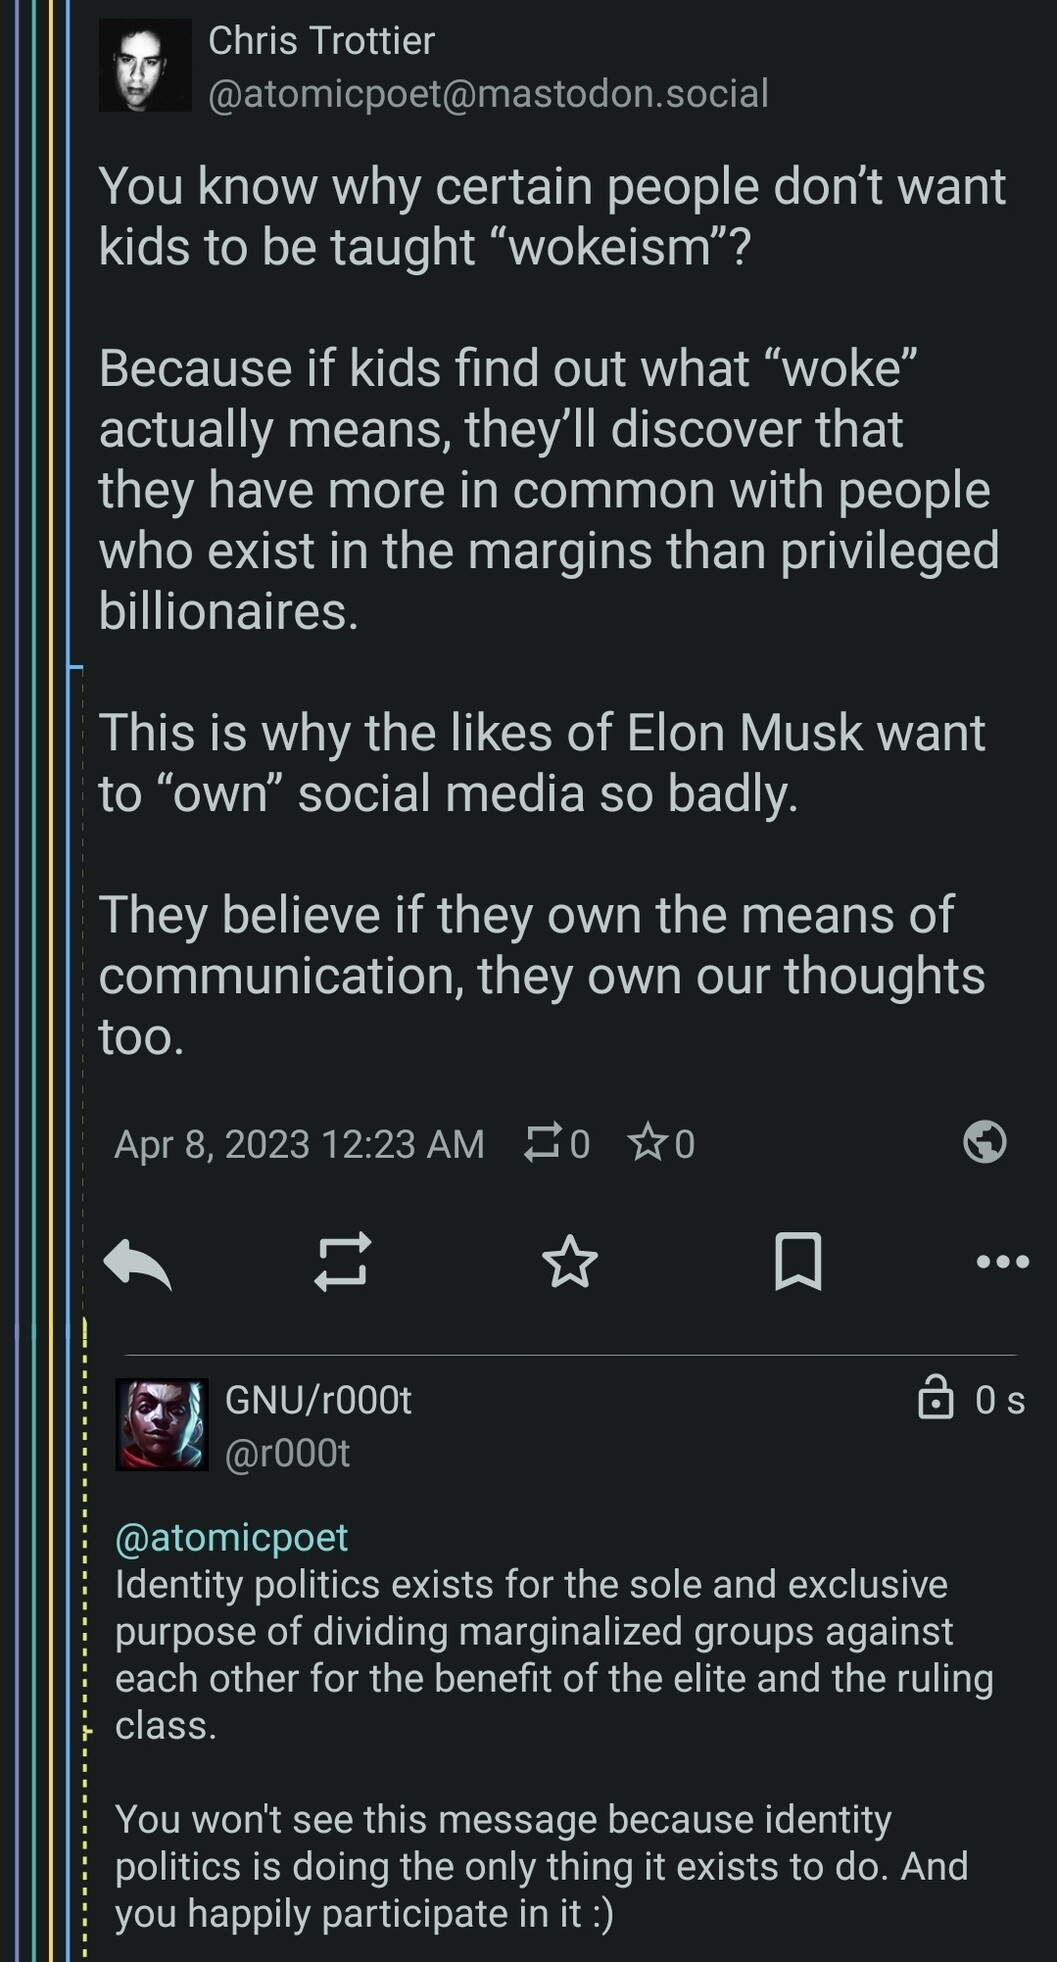This screenshot has width=1057, height=1962.
Task: Reply to Chris Trottier's post
Action: point(138,1263)
